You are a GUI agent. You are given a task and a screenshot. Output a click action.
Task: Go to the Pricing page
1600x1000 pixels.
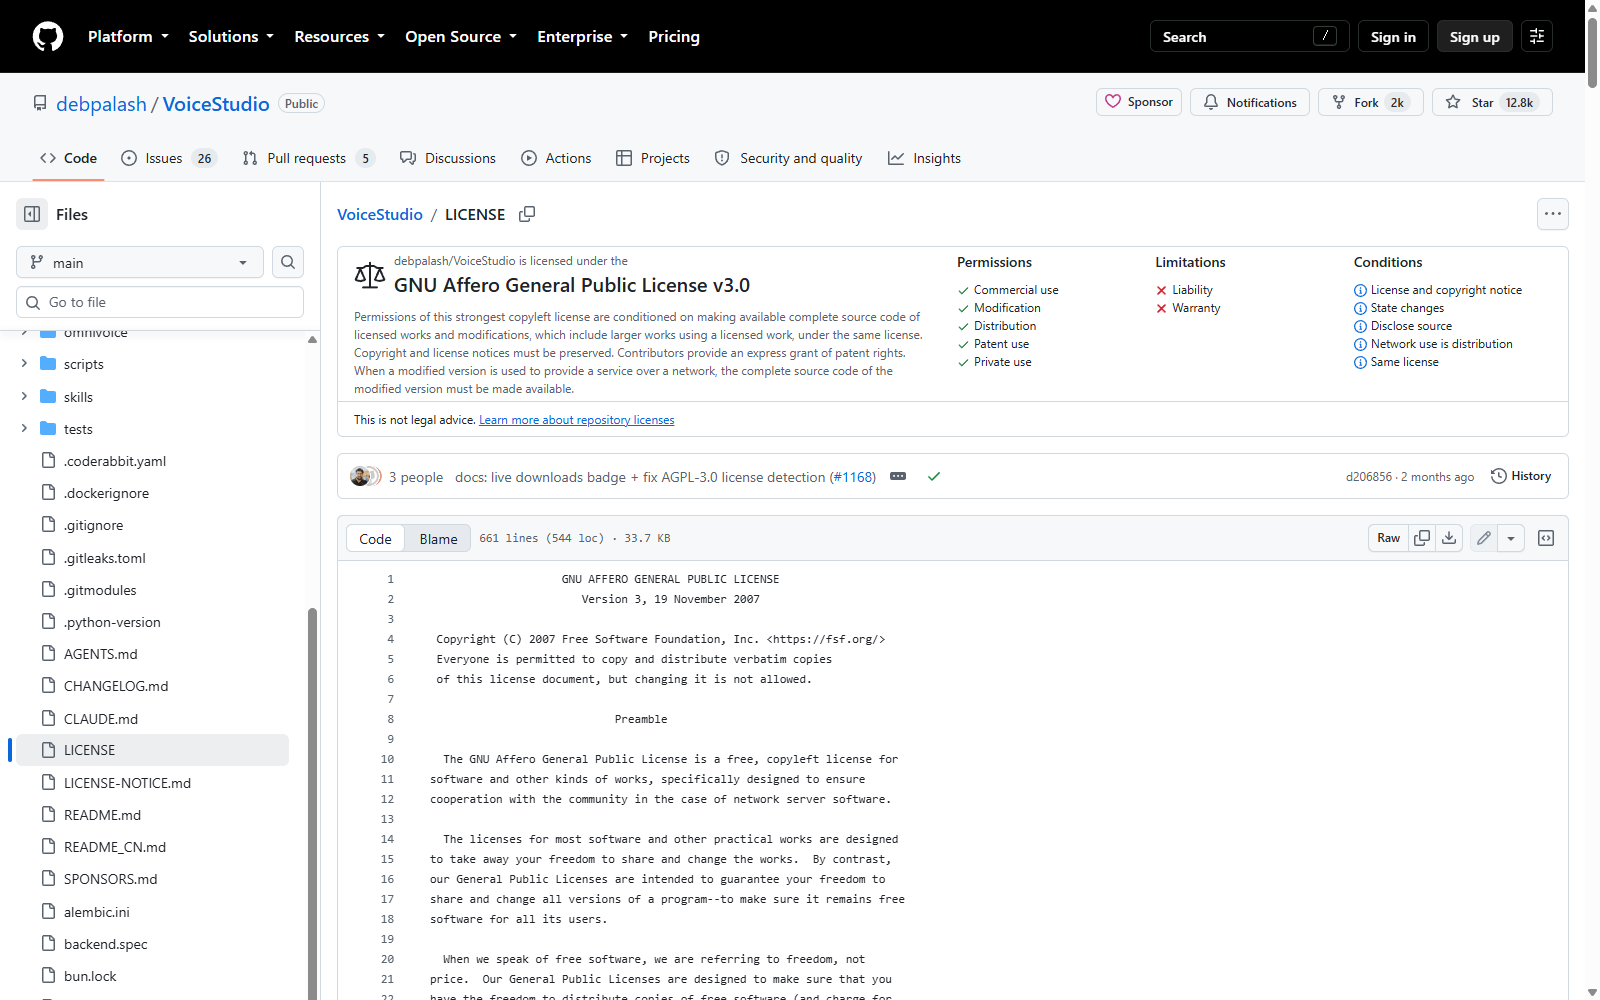674,37
